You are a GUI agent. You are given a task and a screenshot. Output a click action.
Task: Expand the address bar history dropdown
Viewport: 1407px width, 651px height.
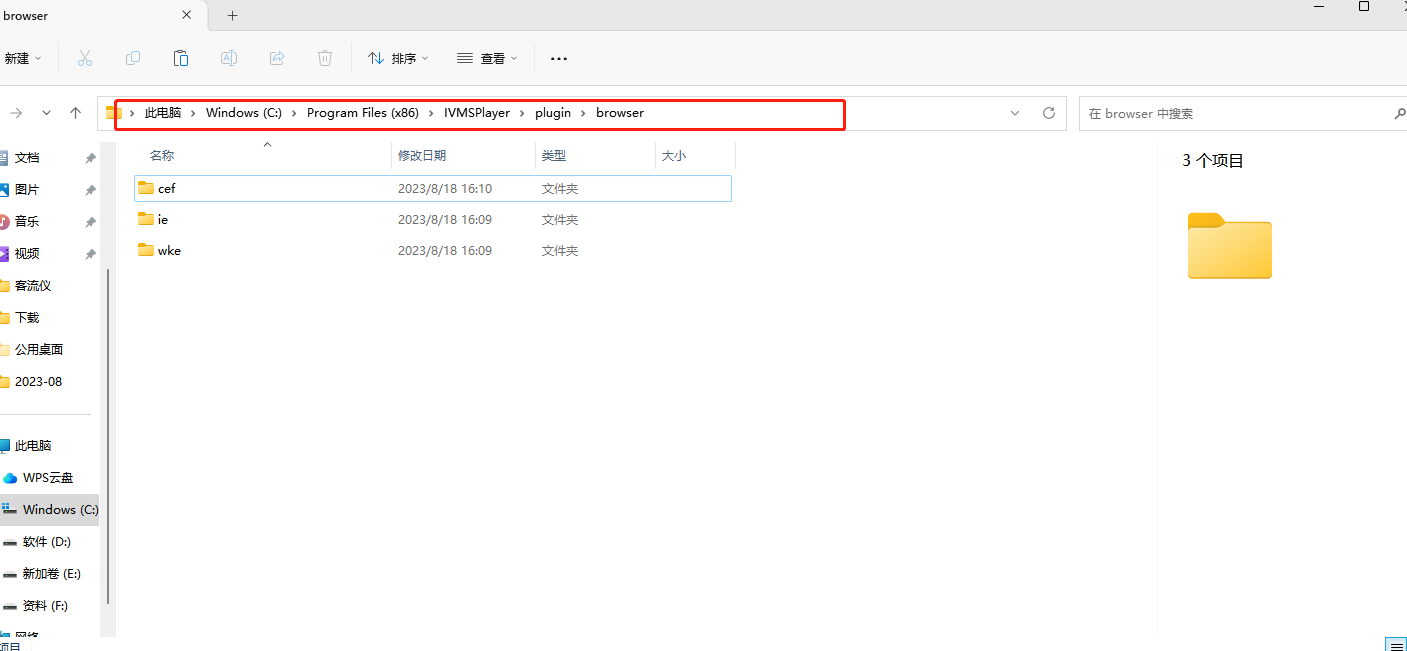1015,113
